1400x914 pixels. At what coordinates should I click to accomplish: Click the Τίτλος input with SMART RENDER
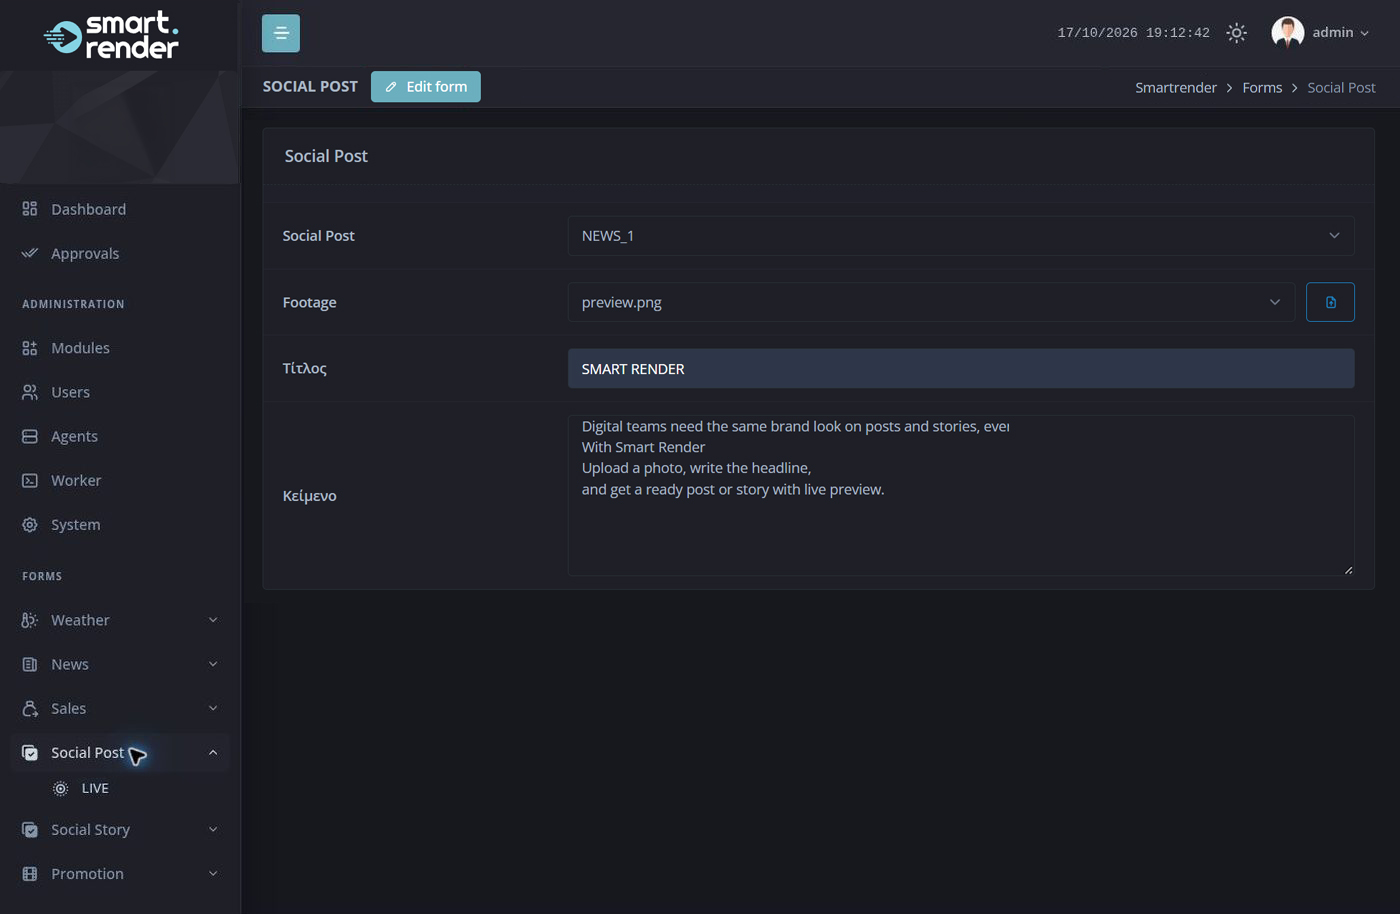pos(961,369)
